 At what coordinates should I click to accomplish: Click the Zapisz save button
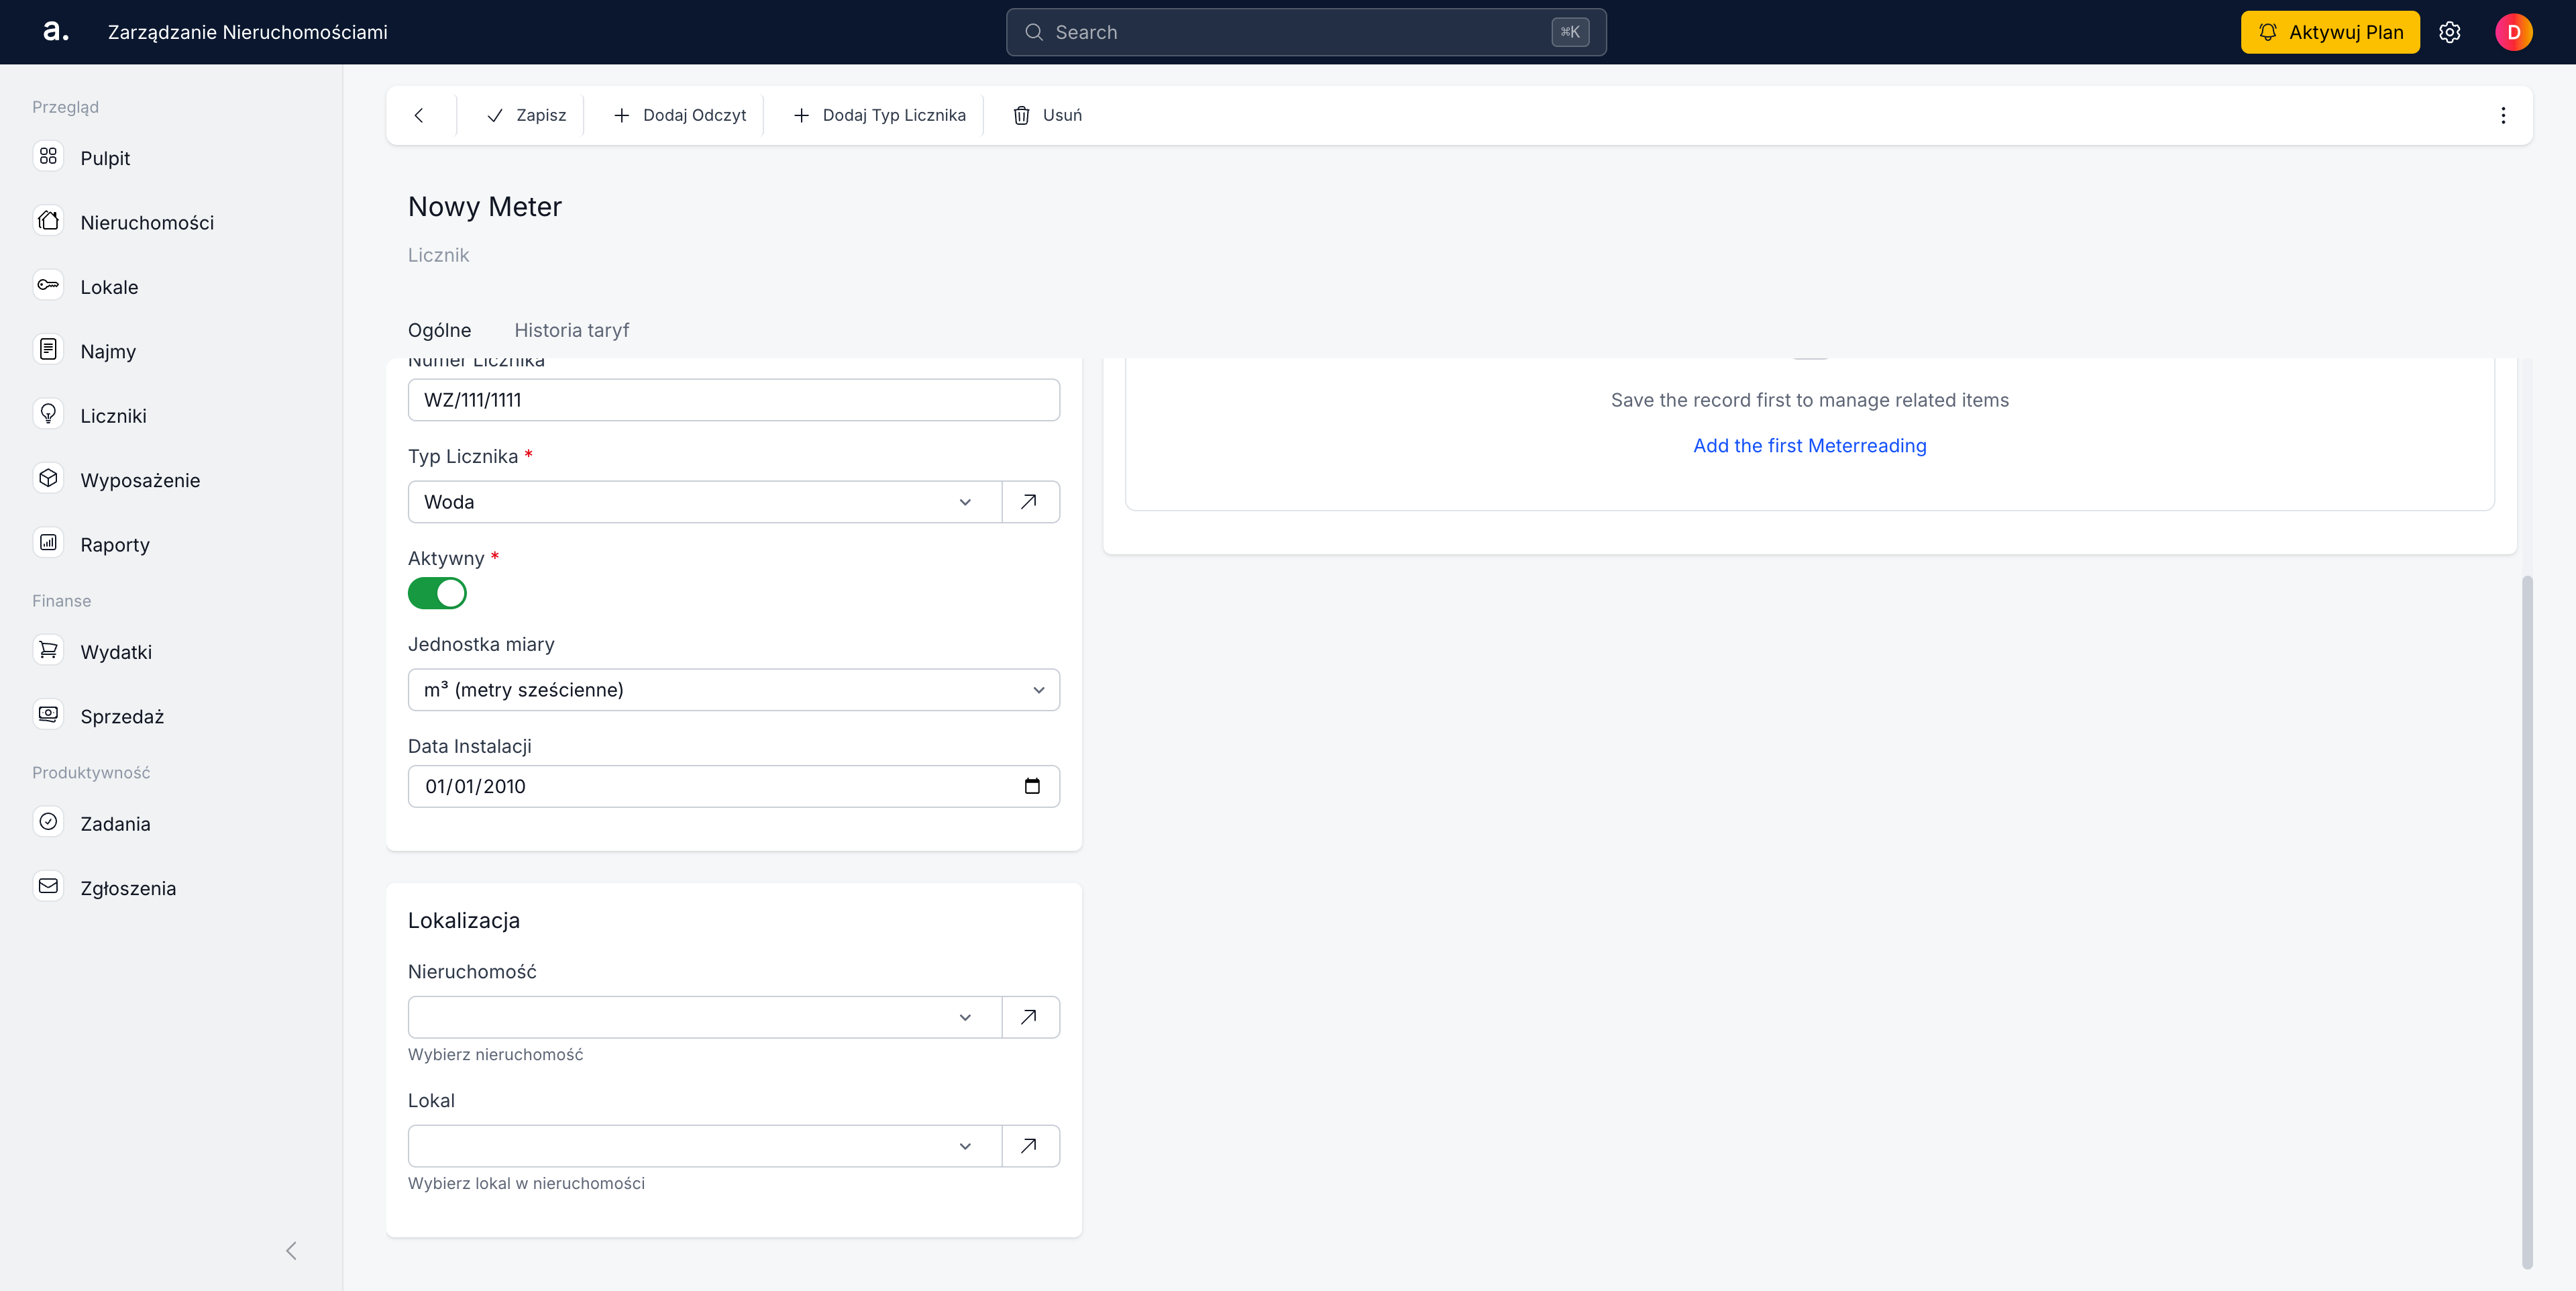(526, 115)
